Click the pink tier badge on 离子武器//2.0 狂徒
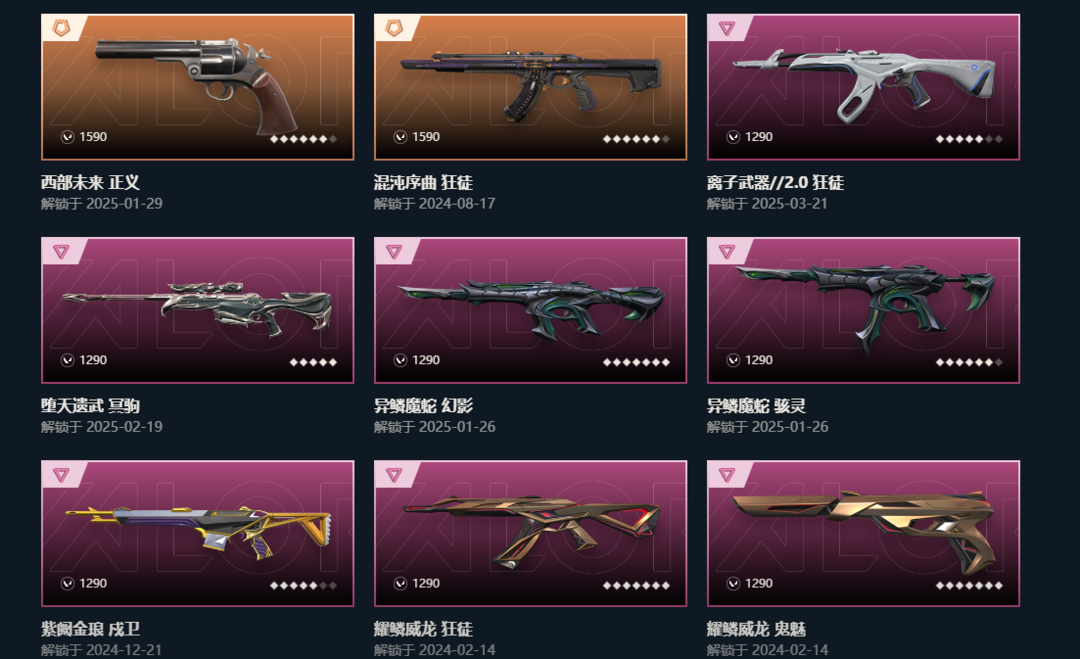This screenshot has height=659, width=1080. coord(727,28)
